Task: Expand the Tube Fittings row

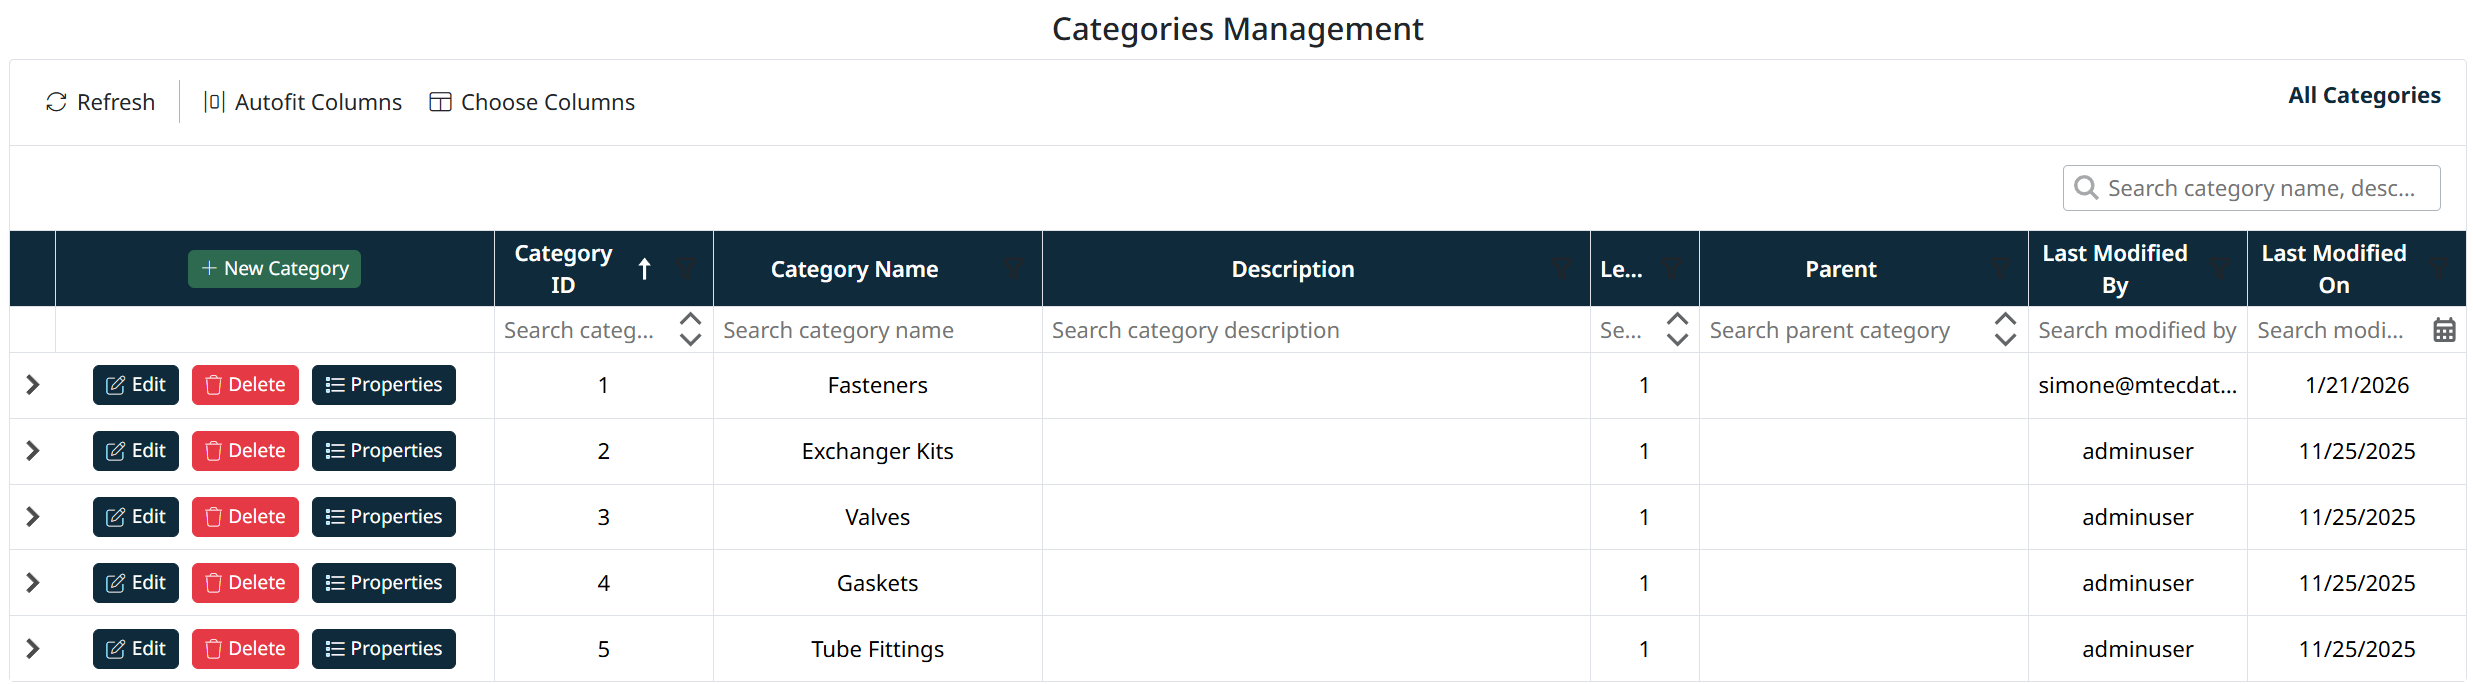Action: (32, 649)
